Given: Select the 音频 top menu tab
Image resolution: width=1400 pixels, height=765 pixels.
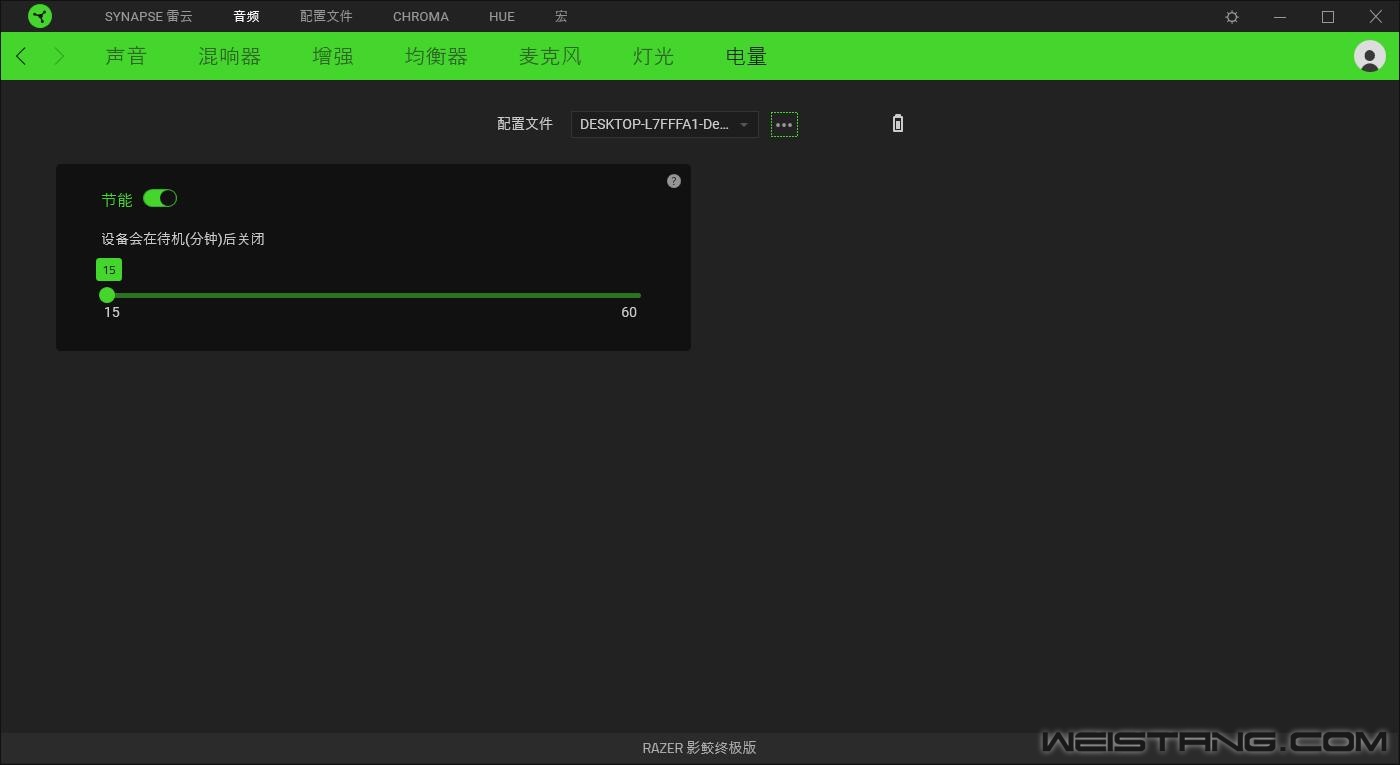Looking at the screenshot, I should [x=246, y=16].
